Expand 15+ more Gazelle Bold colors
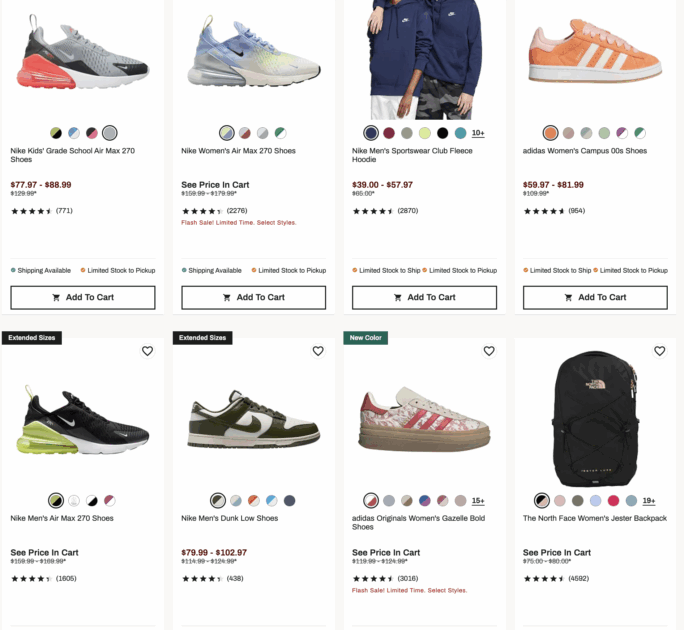 coord(478,501)
